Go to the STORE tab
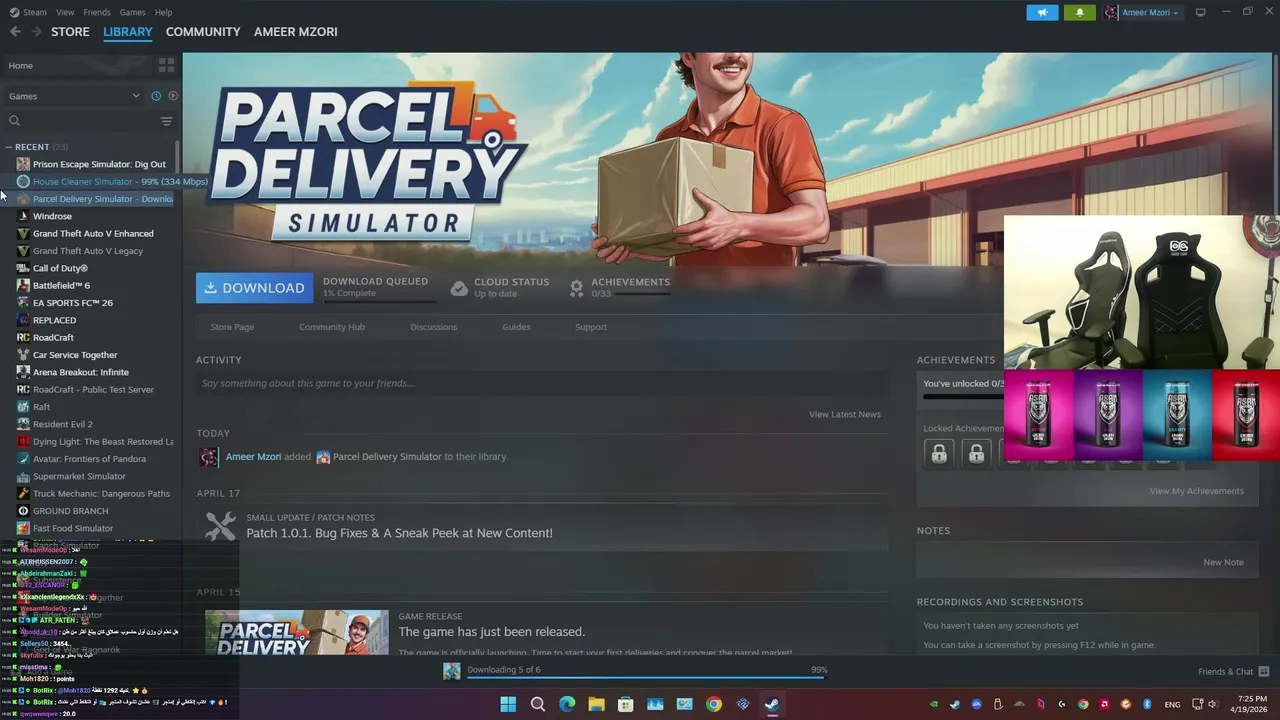 tap(70, 32)
